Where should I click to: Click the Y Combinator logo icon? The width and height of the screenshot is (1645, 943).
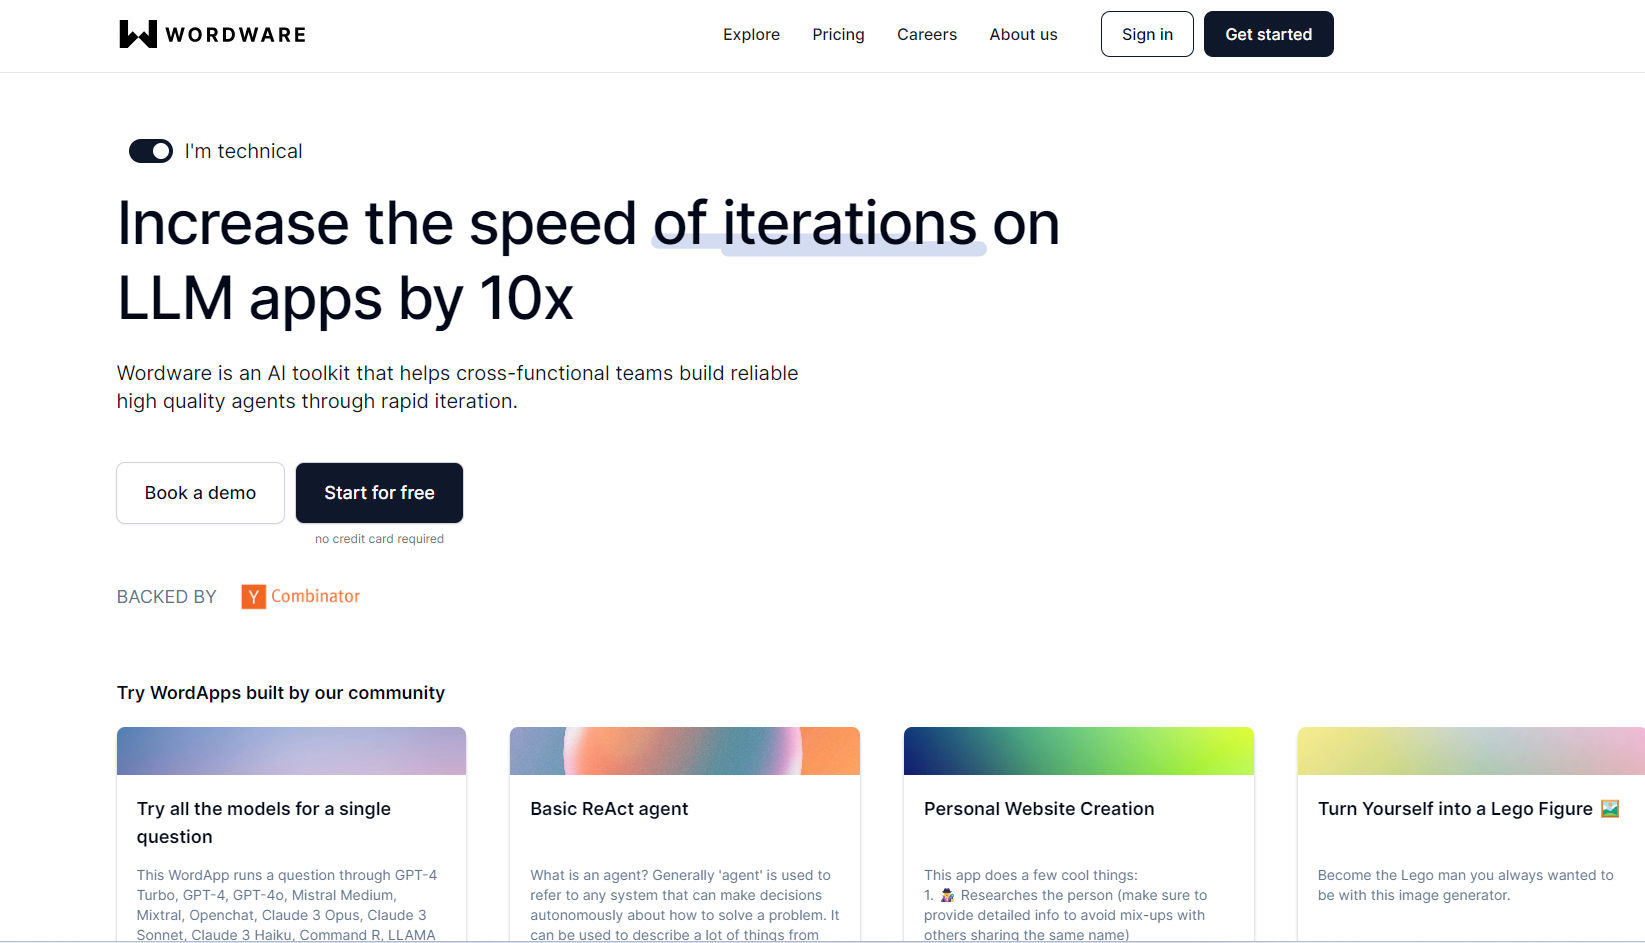253,597
